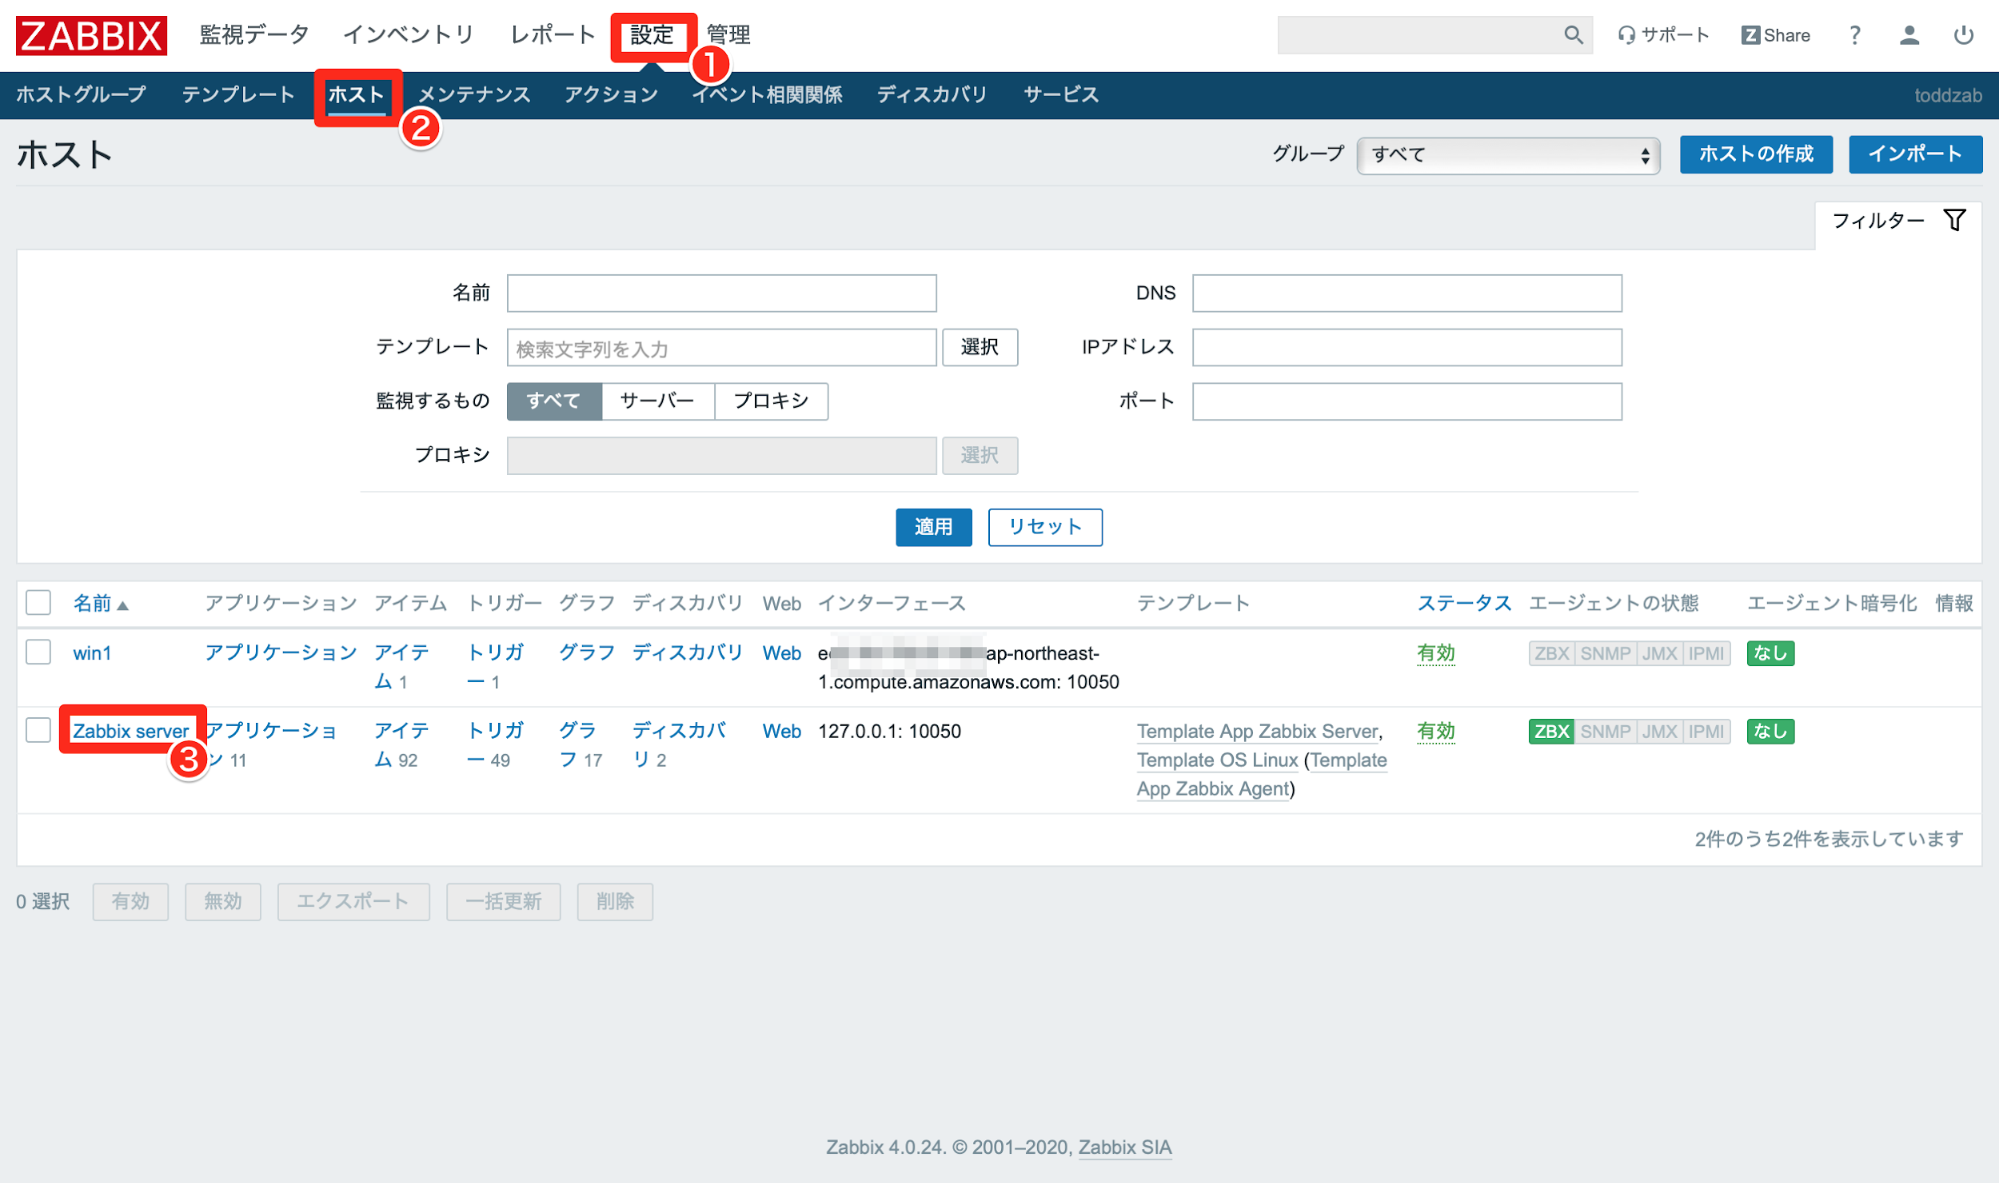Open the サポート headset link
The image size is (1999, 1183).
point(1663,35)
